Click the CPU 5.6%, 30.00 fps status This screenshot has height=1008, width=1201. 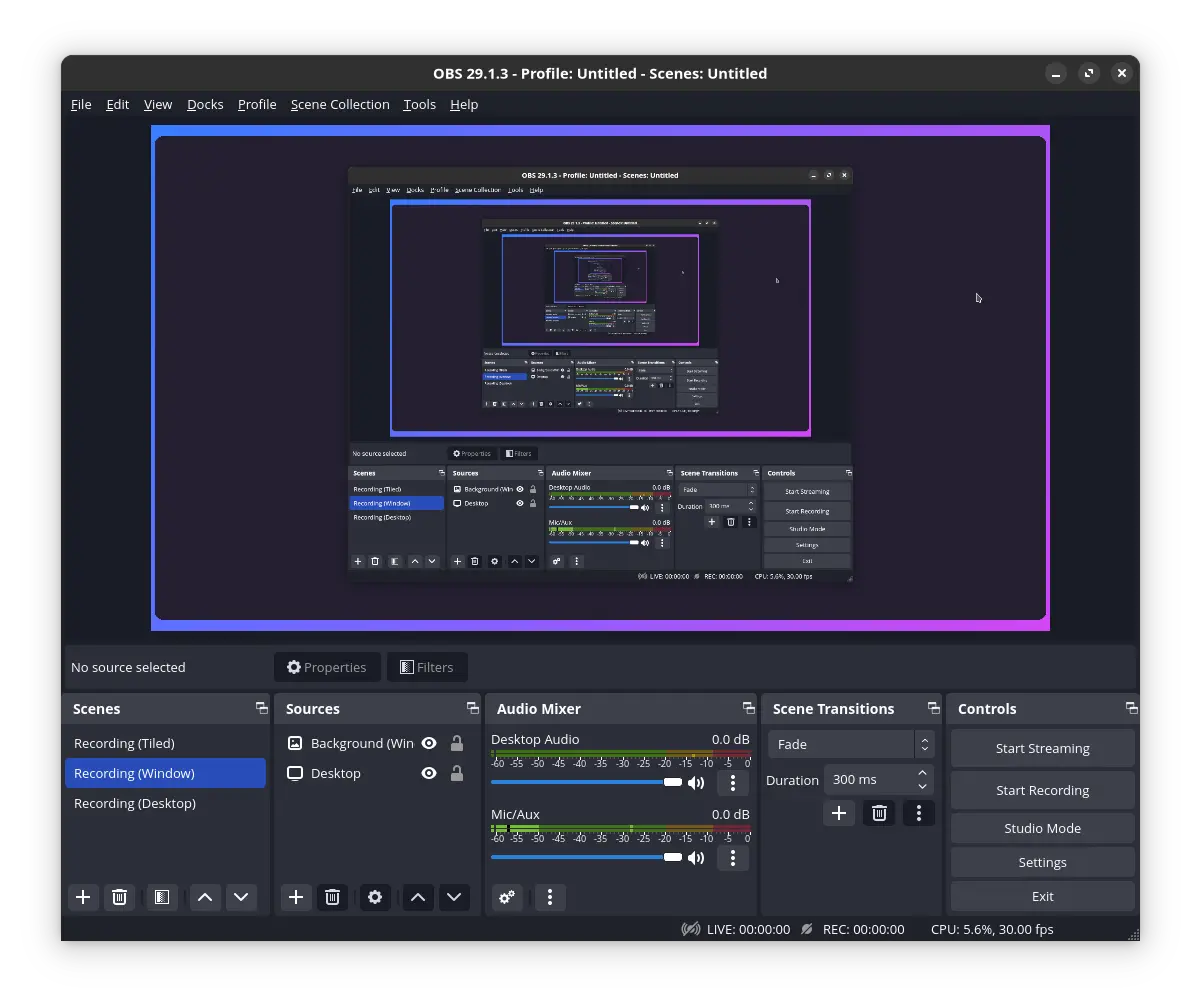tap(992, 929)
